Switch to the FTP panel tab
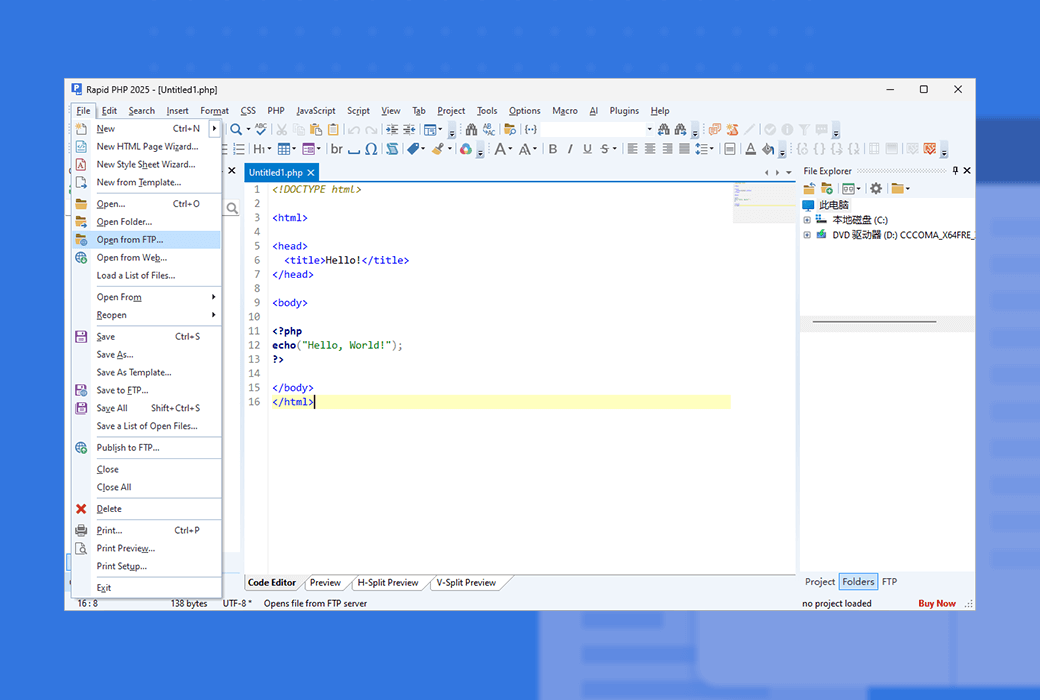 coord(889,582)
